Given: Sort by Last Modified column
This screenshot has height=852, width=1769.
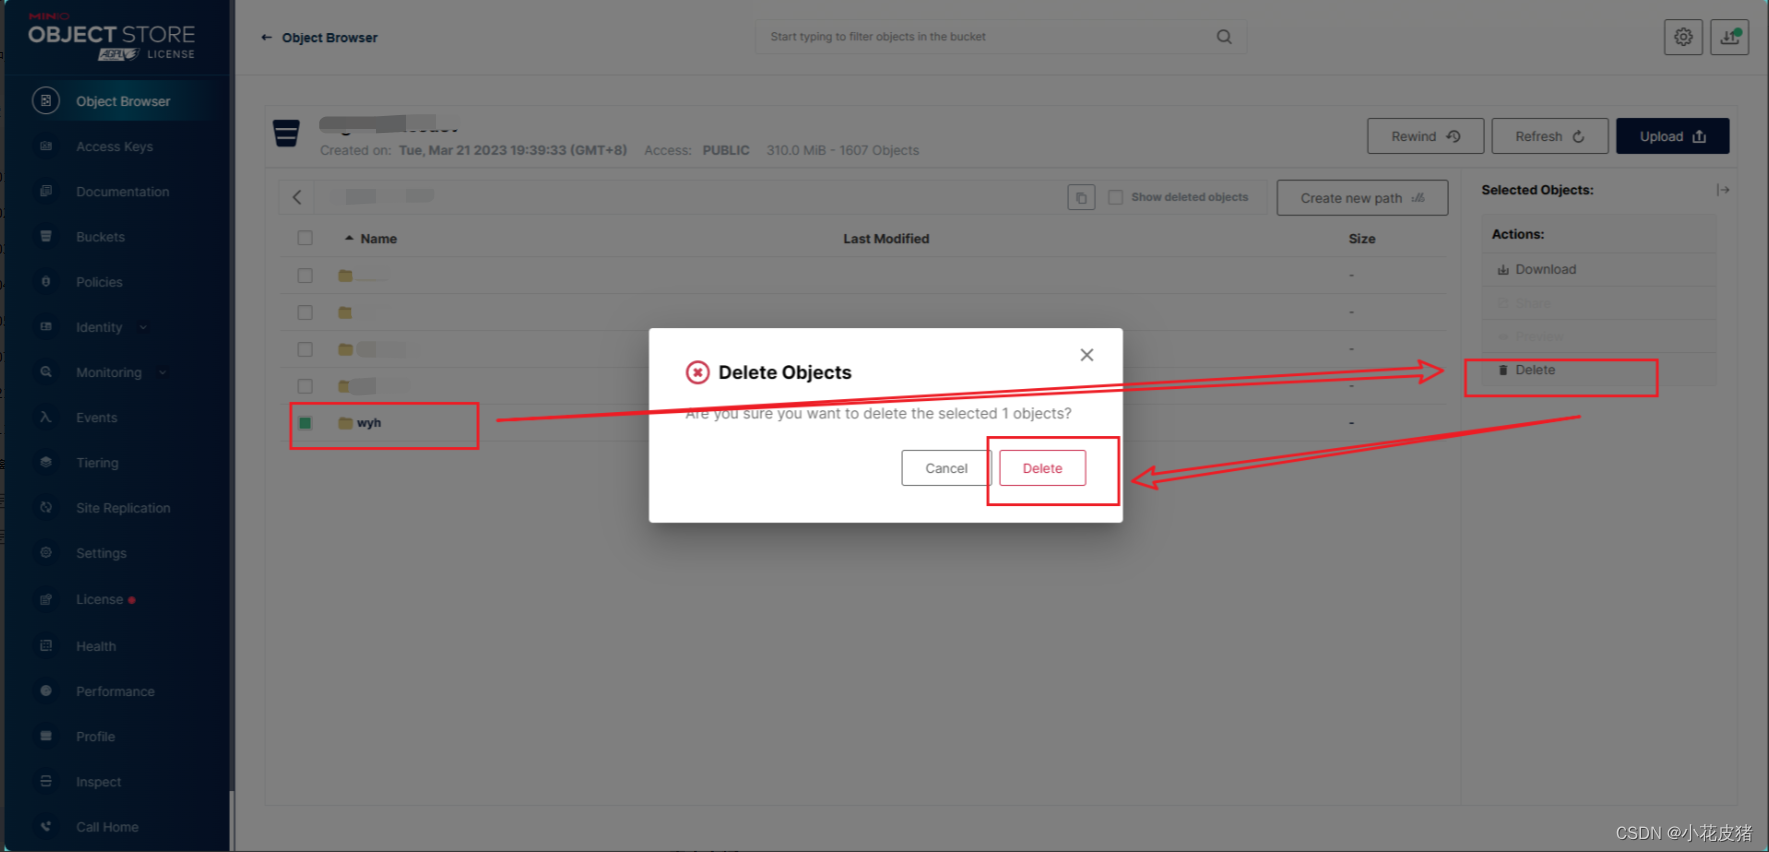Looking at the screenshot, I should click(886, 238).
